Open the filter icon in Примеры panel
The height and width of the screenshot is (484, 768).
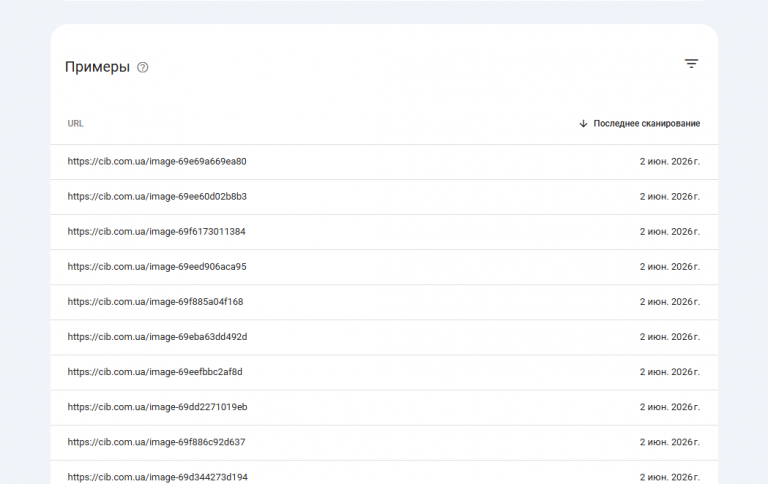click(691, 64)
